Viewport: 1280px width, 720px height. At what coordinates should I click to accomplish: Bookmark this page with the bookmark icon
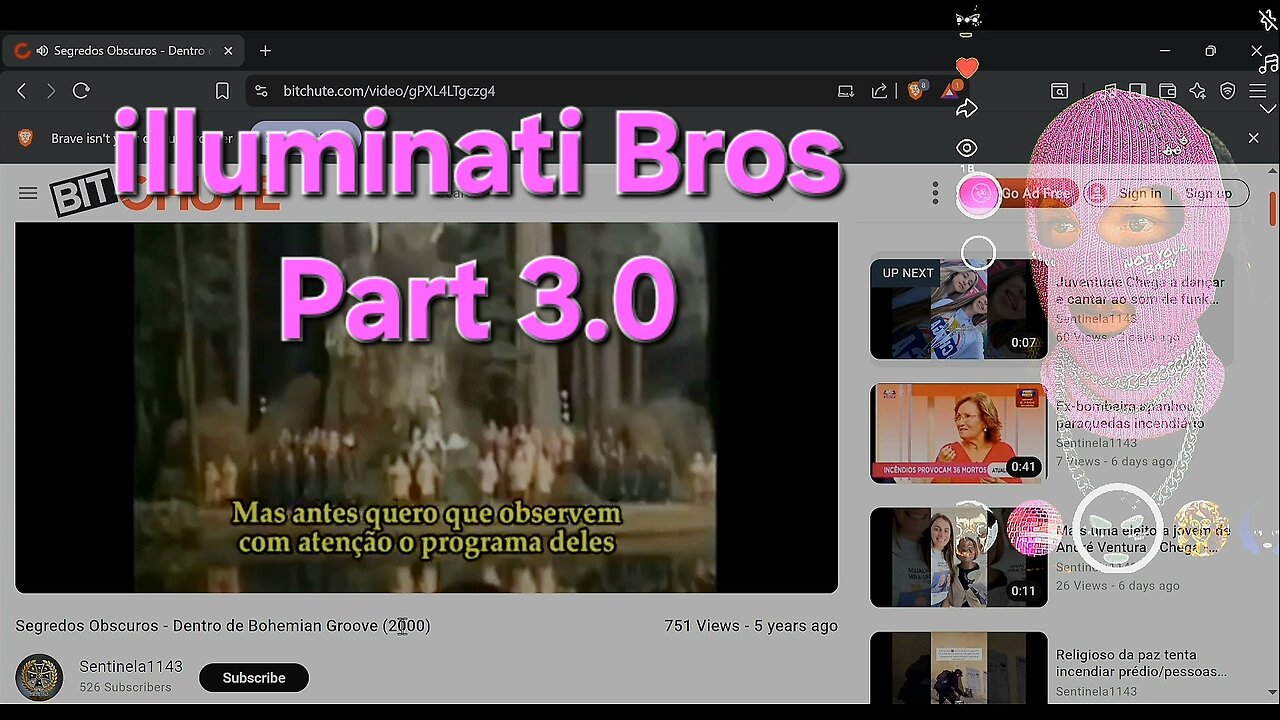click(222, 91)
